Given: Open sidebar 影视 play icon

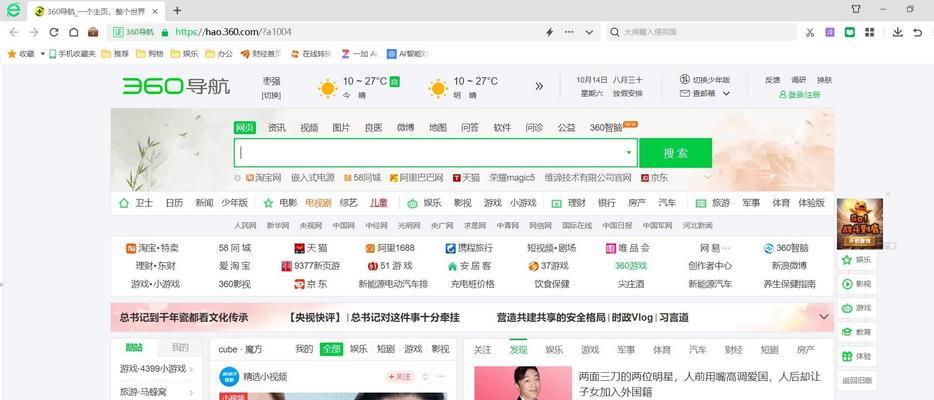Looking at the screenshot, I should coord(857,284).
